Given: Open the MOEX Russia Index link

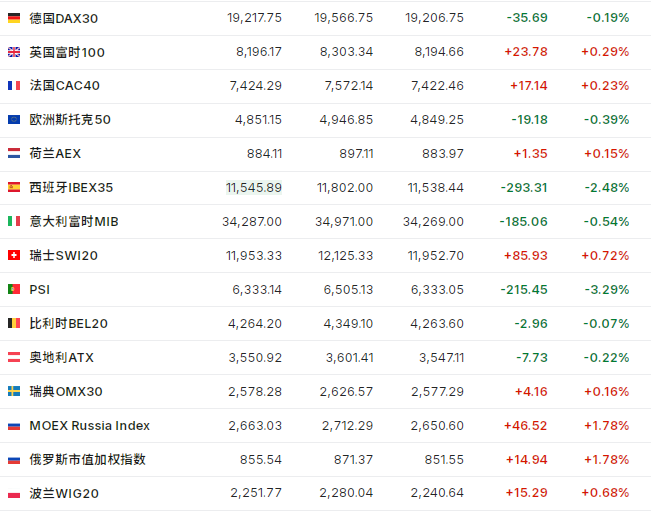Looking at the screenshot, I should 89,426.
